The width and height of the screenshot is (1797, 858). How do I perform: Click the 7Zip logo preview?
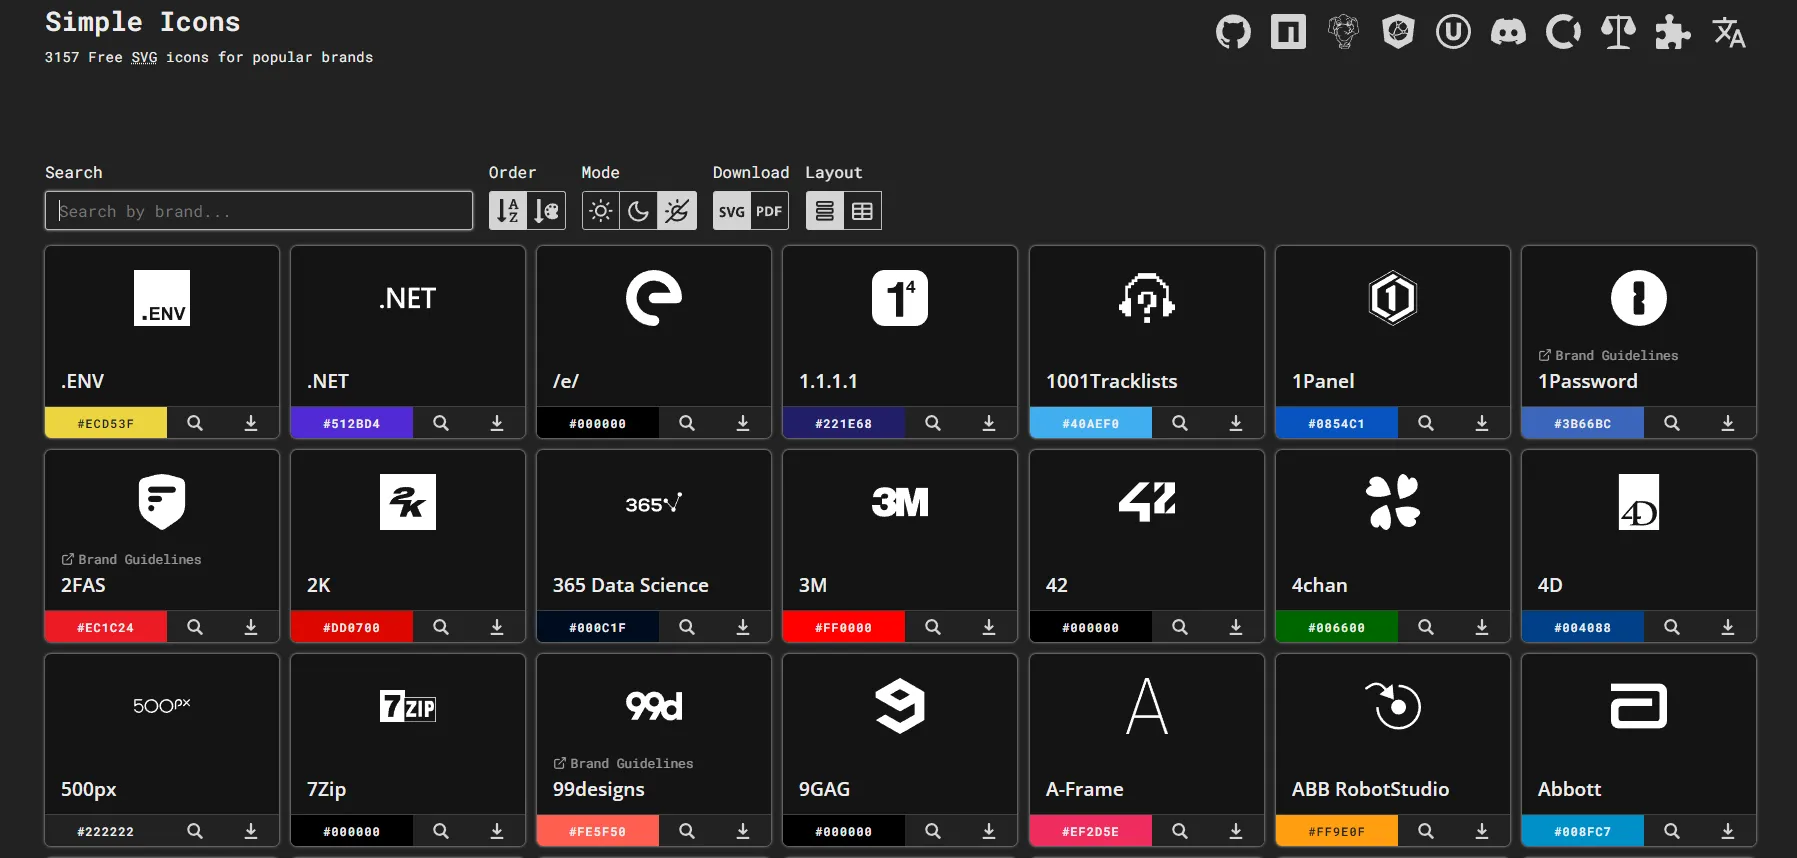tap(408, 706)
